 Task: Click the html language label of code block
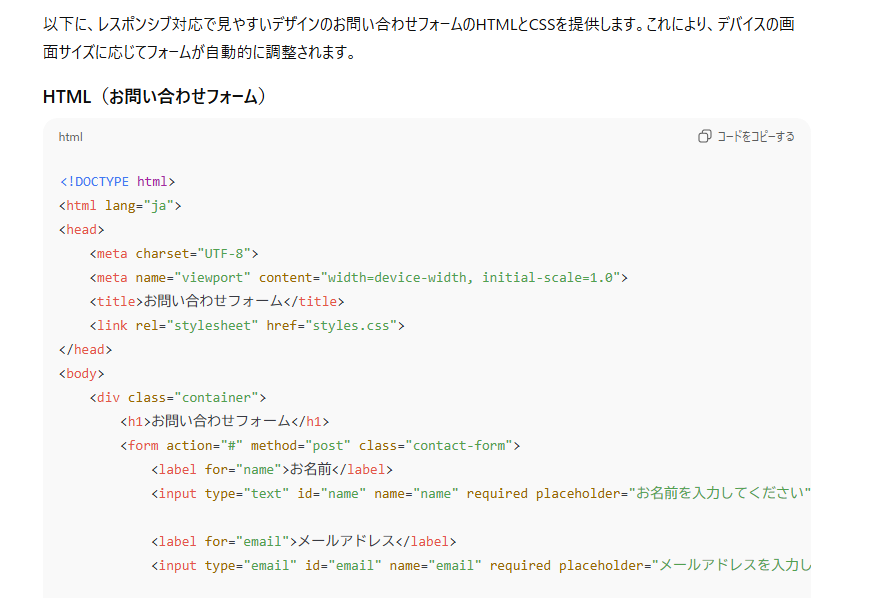click(x=70, y=137)
